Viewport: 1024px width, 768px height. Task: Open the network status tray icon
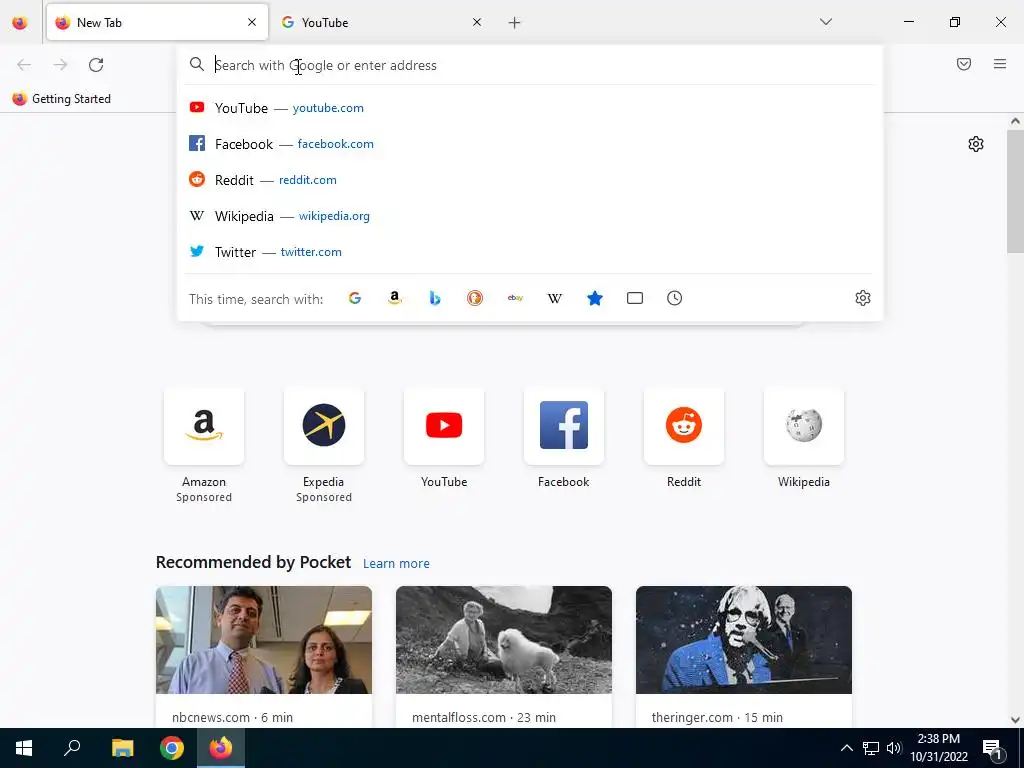coord(871,748)
